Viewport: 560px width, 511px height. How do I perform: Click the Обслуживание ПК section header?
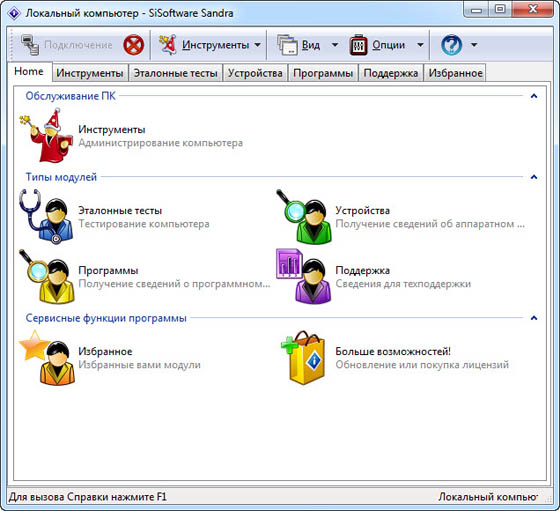click(x=71, y=96)
